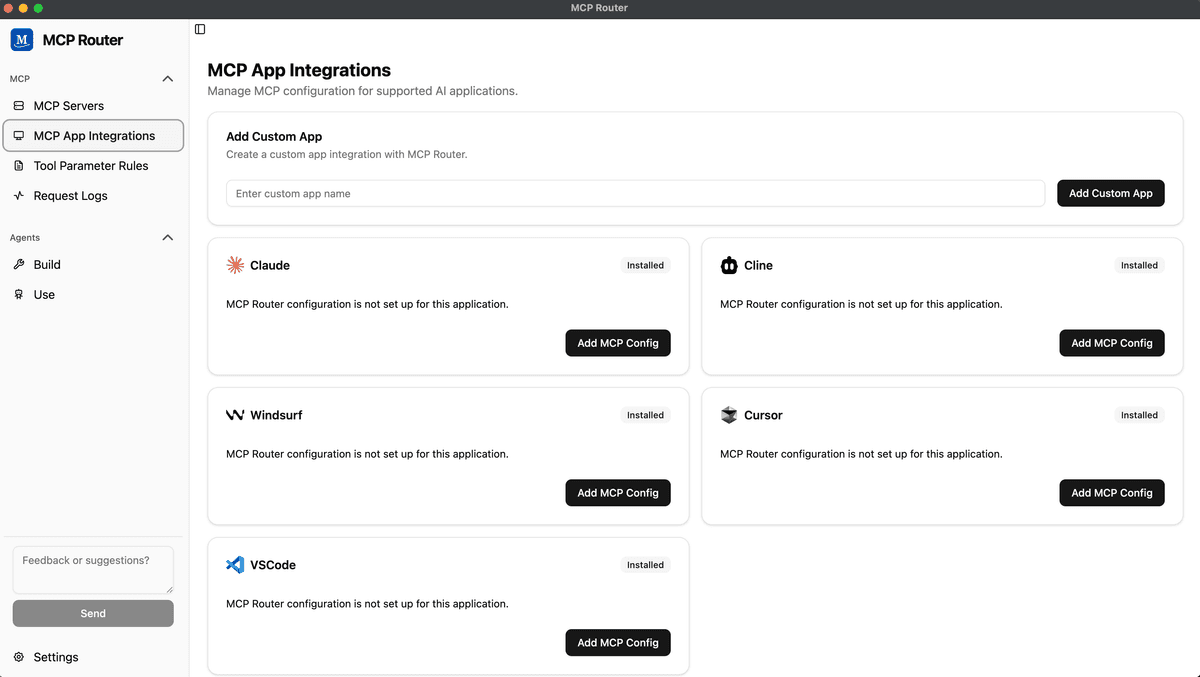The width and height of the screenshot is (1200, 677).
Task: Select Use under Agents
Action: coord(44,295)
